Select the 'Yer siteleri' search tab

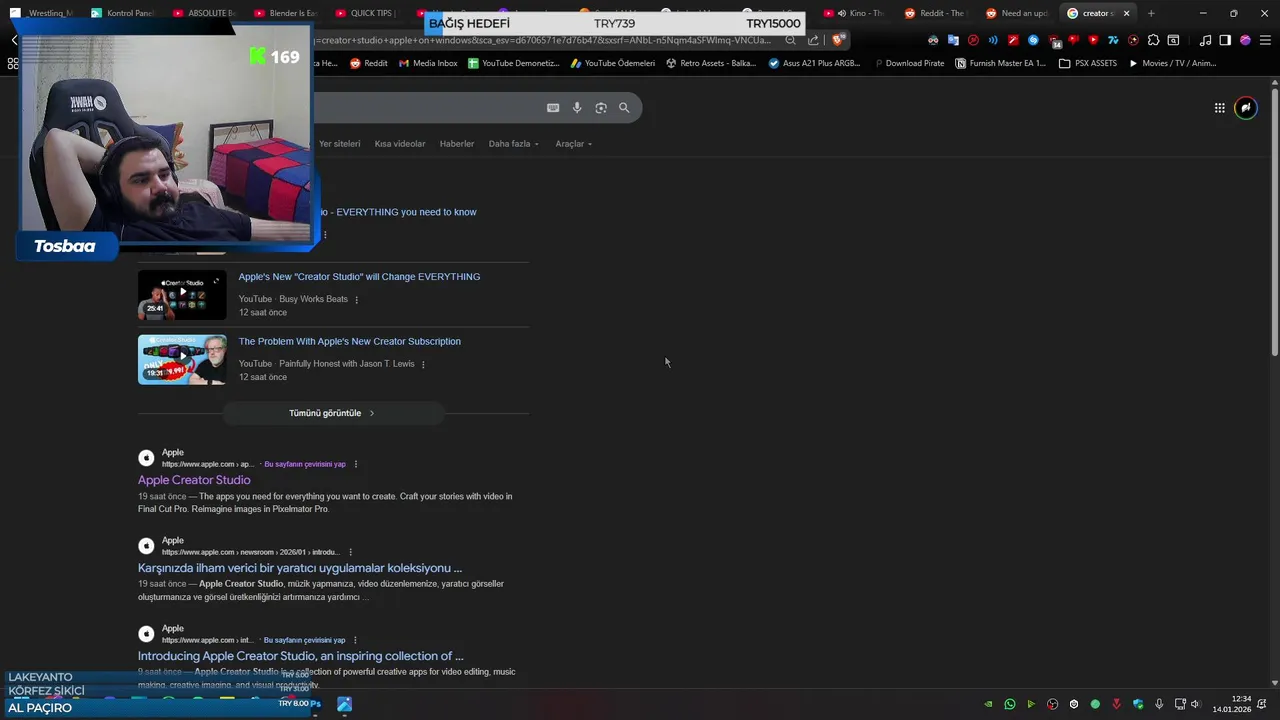tap(339, 144)
